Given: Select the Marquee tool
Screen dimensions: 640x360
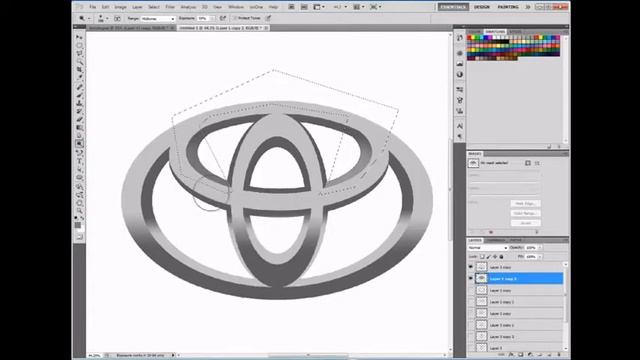Looking at the screenshot, I should click(79, 45).
